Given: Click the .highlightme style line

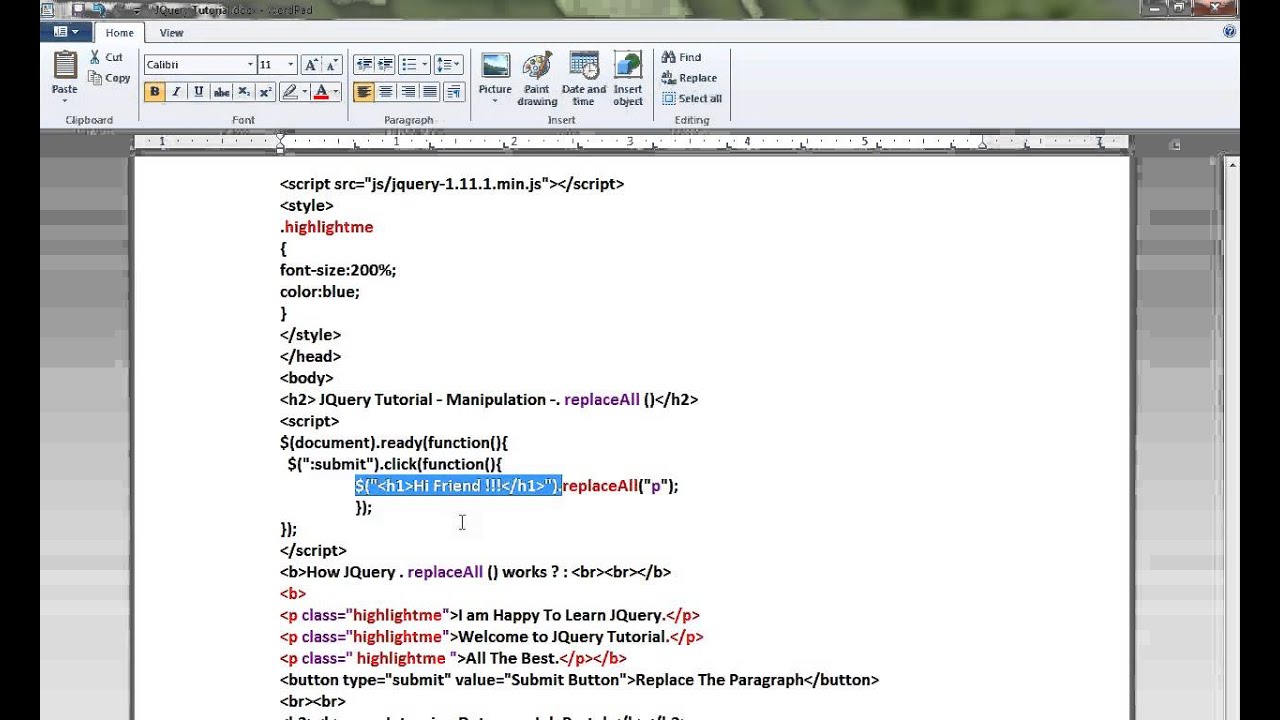Looking at the screenshot, I should tap(326, 227).
